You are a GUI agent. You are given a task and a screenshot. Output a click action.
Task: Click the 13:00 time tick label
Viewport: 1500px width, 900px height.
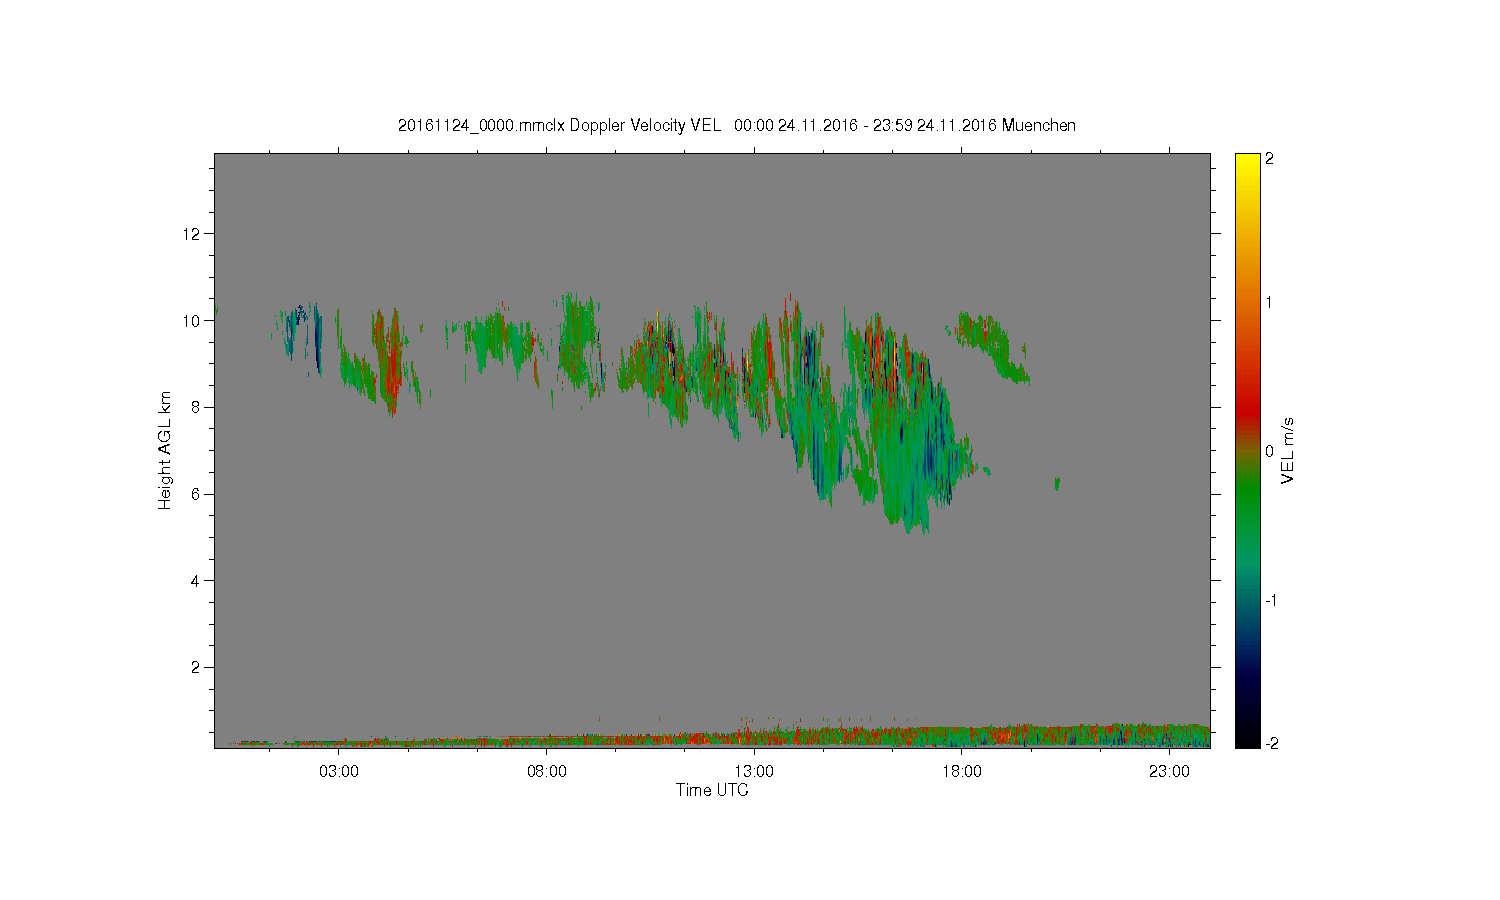point(754,772)
